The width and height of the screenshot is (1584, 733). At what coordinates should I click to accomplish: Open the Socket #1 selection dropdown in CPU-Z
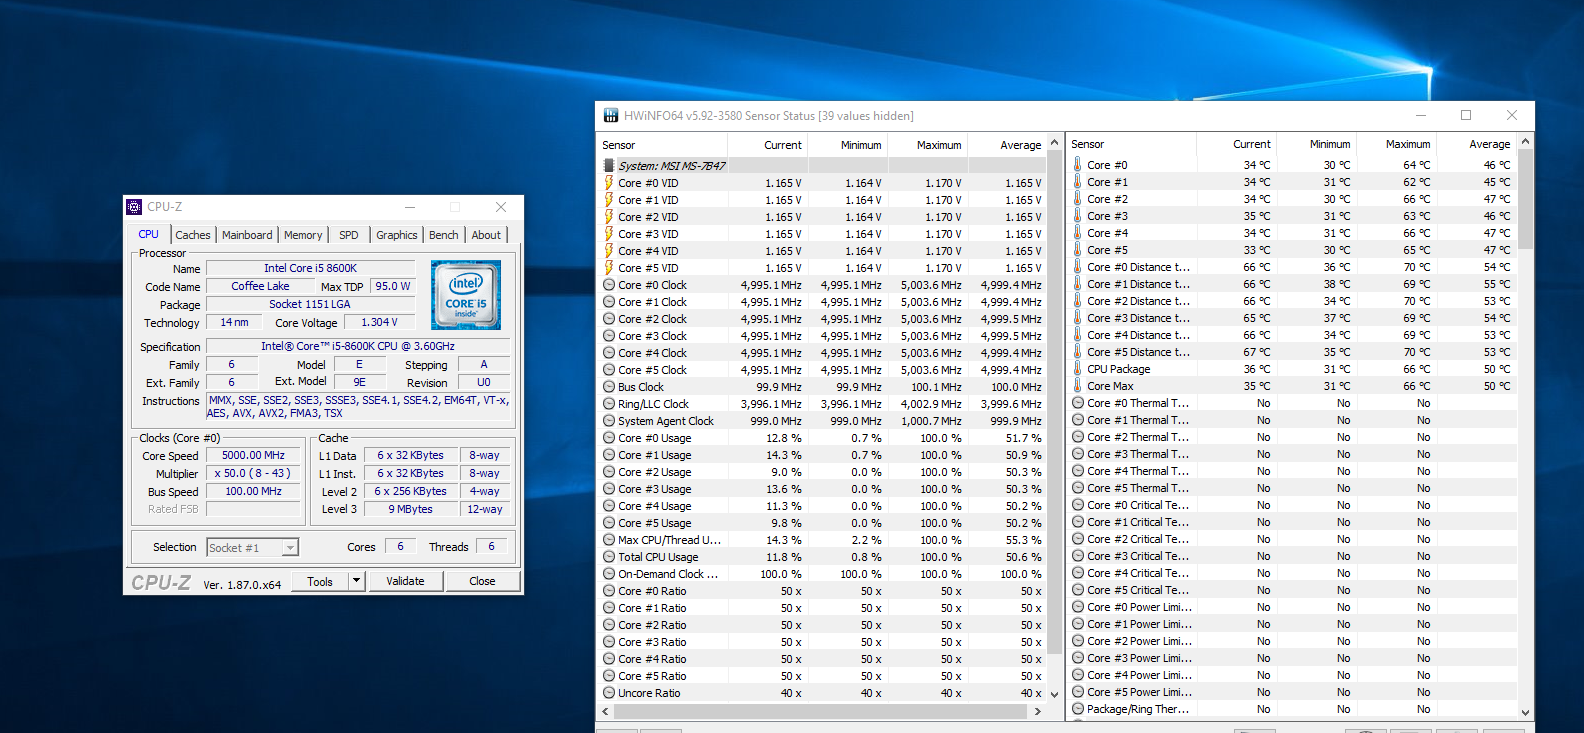pyautogui.click(x=290, y=548)
